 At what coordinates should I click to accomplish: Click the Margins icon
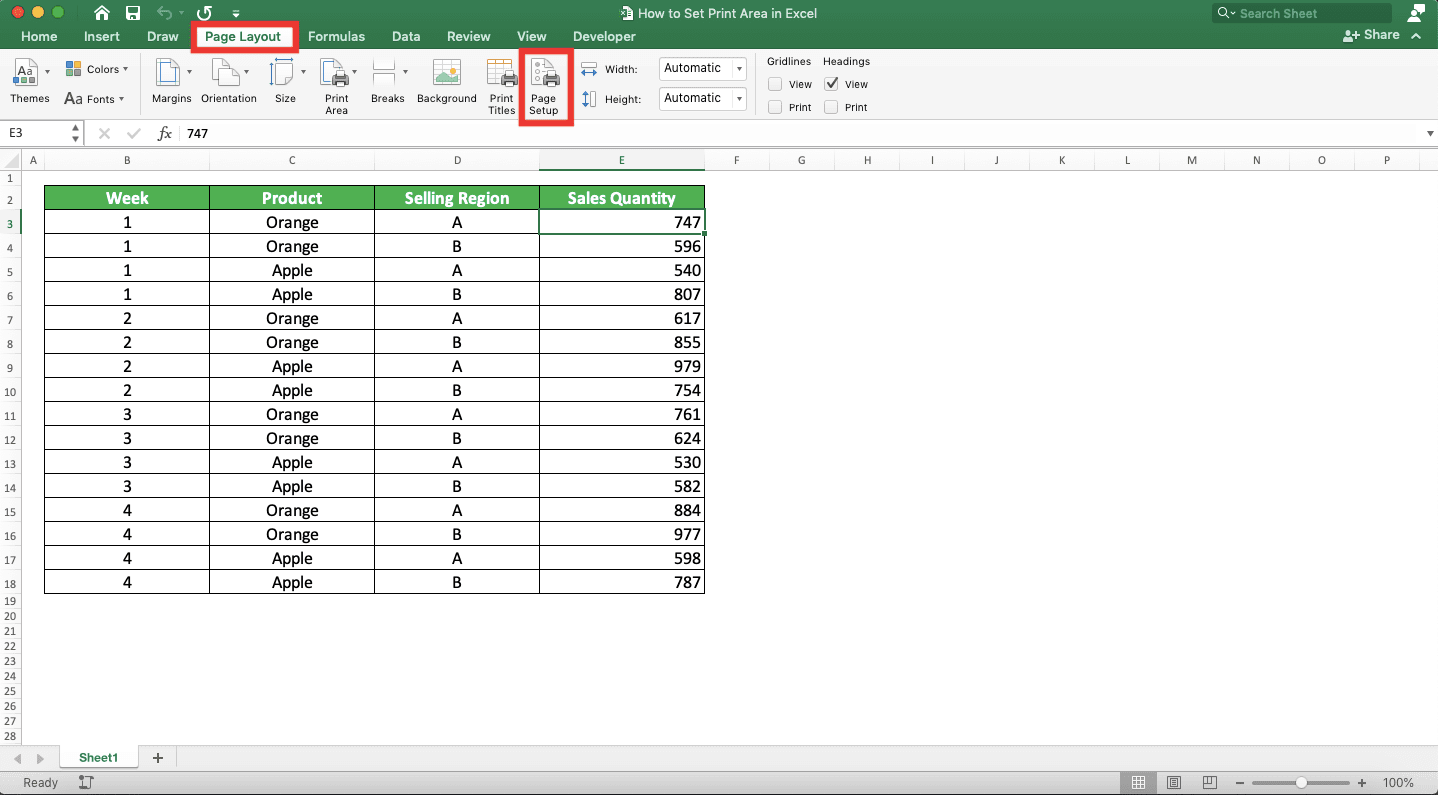(168, 72)
